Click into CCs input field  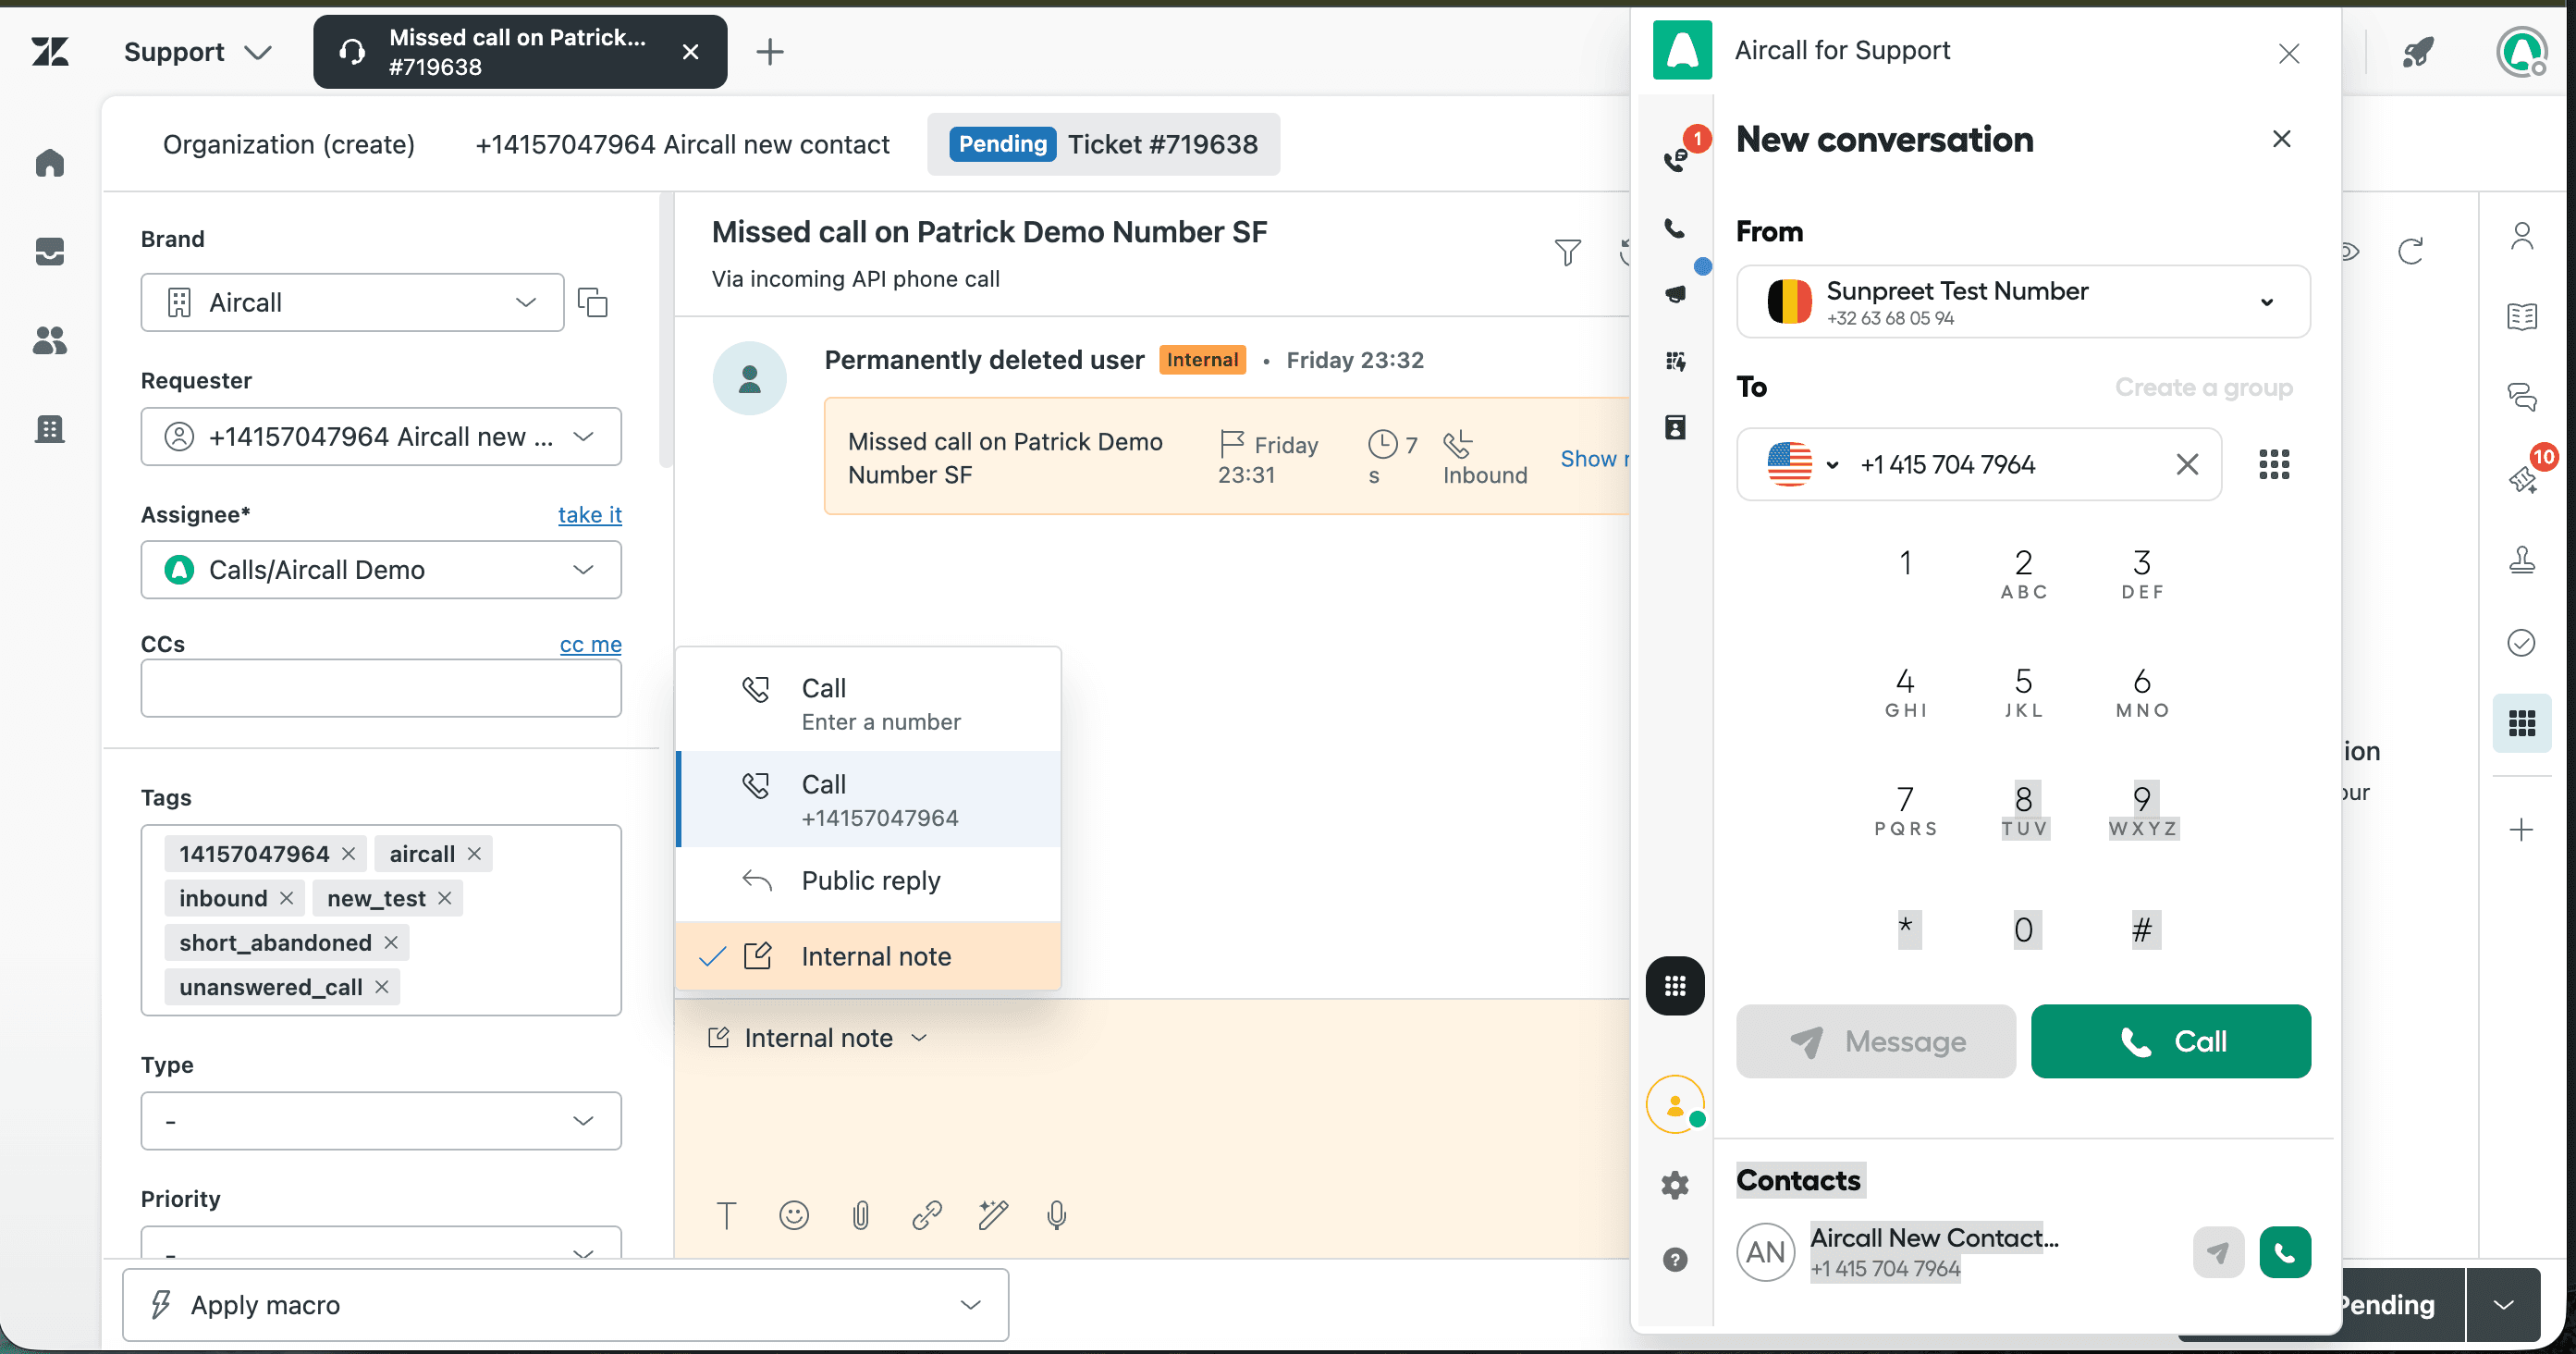click(x=381, y=688)
